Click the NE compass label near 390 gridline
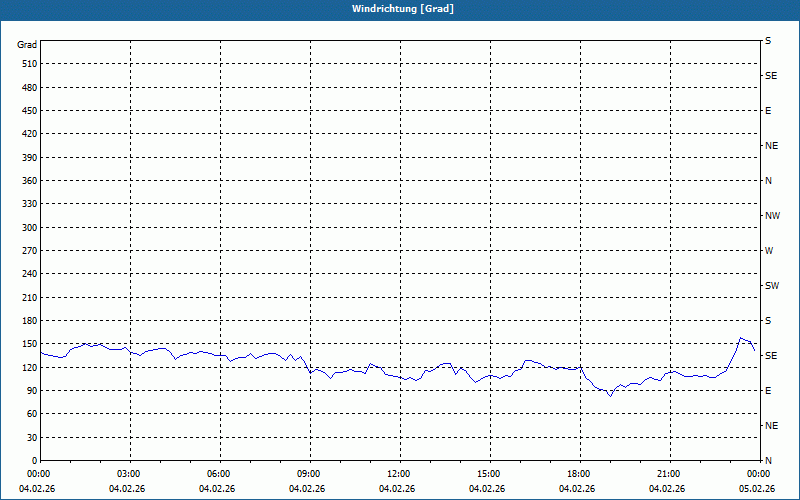 click(x=771, y=146)
